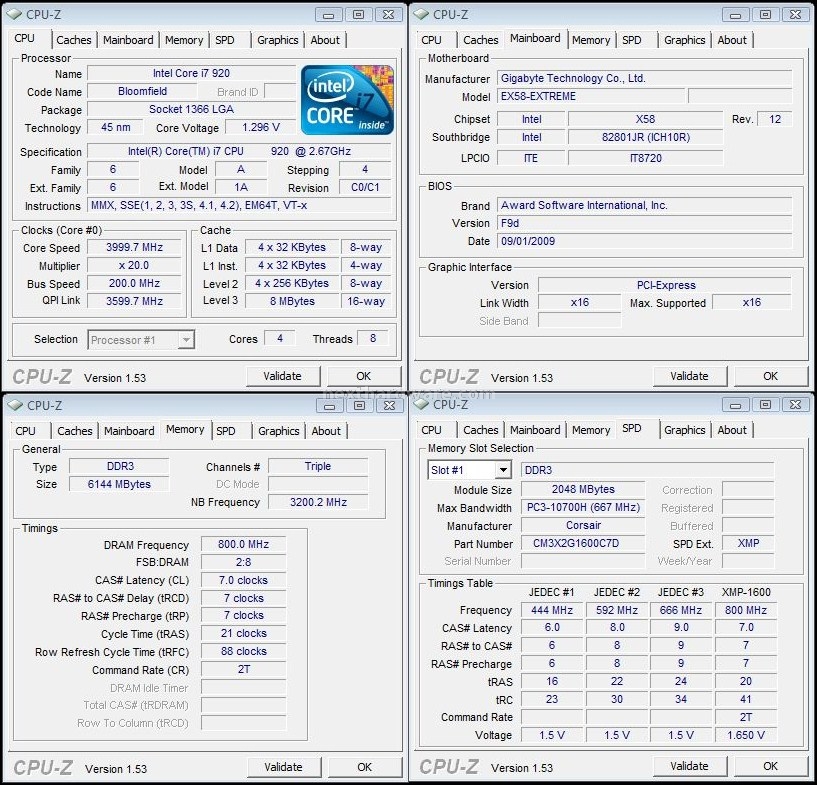Open SPD tab in the top-left CPU window
This screenshot has width=817, height=785.
(x=225, y=40)
